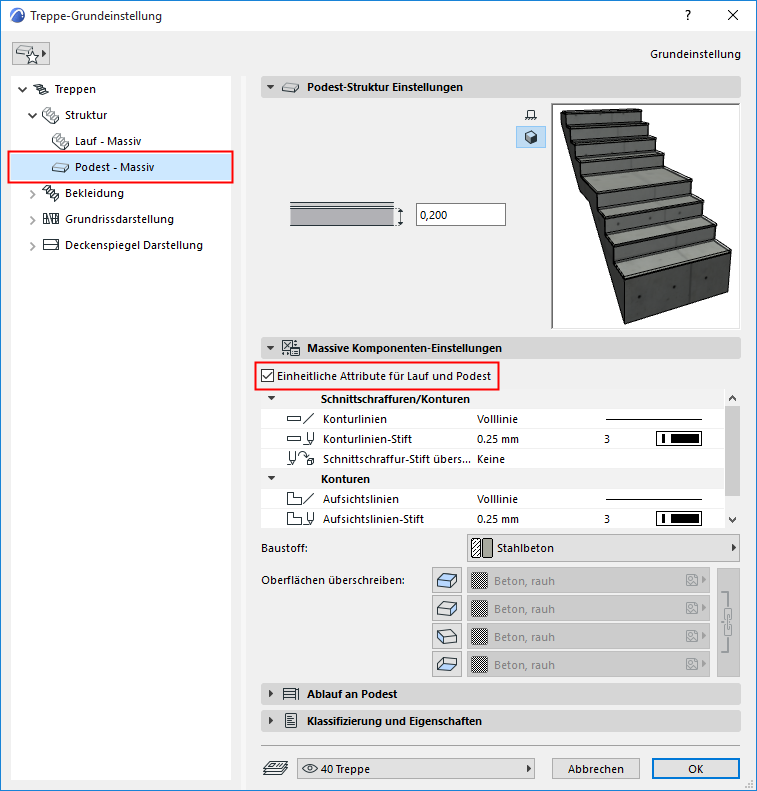757x791 pixels.
Task: Collapse the Treppen tree node
Action: 22,90
